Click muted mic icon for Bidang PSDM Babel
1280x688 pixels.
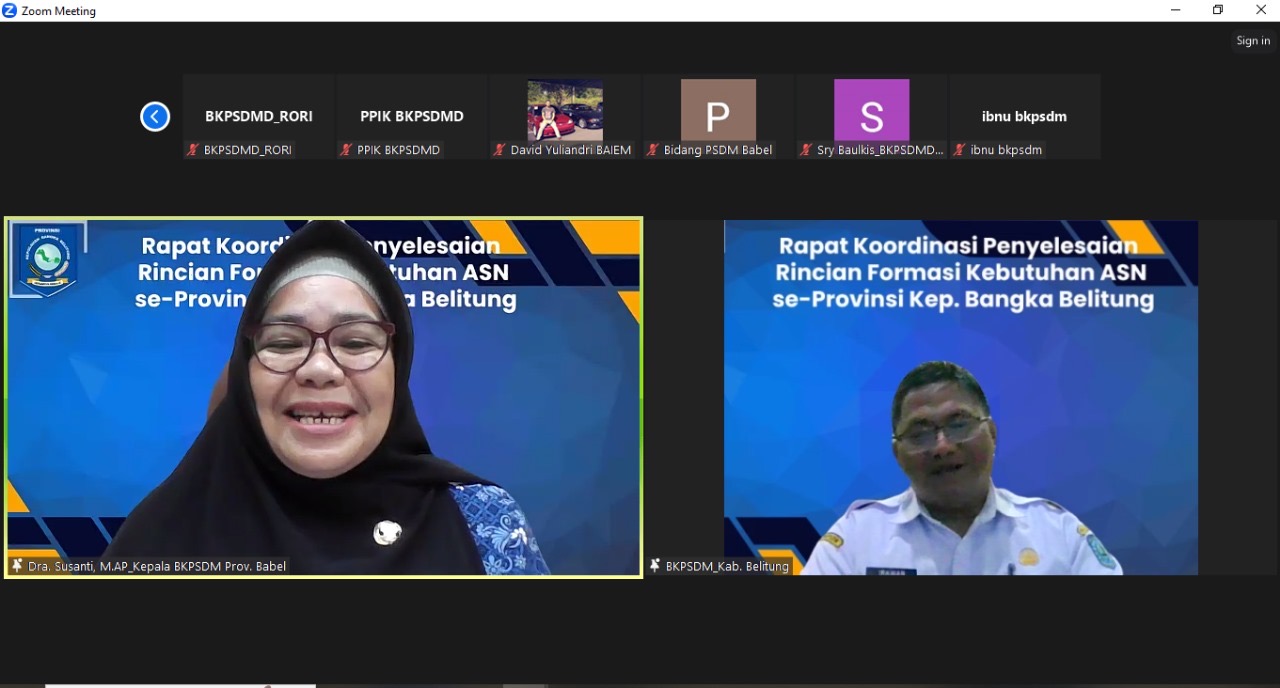(x=653, y=150)
